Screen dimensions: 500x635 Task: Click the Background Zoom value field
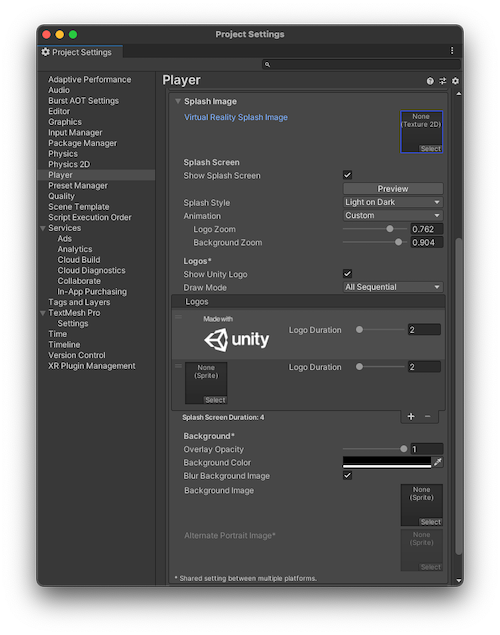tap(427, 242)
